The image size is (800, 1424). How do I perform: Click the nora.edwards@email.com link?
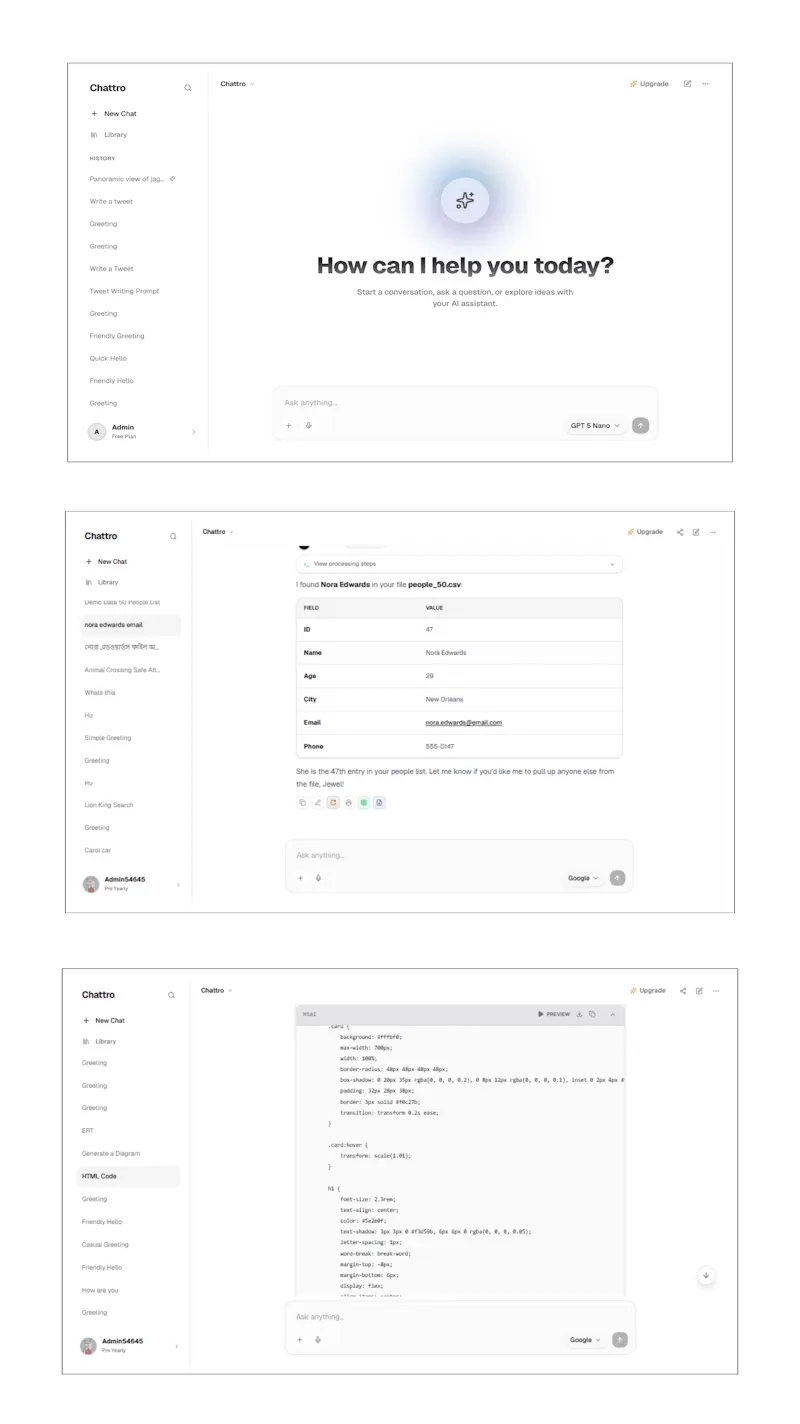coord(464,722)
